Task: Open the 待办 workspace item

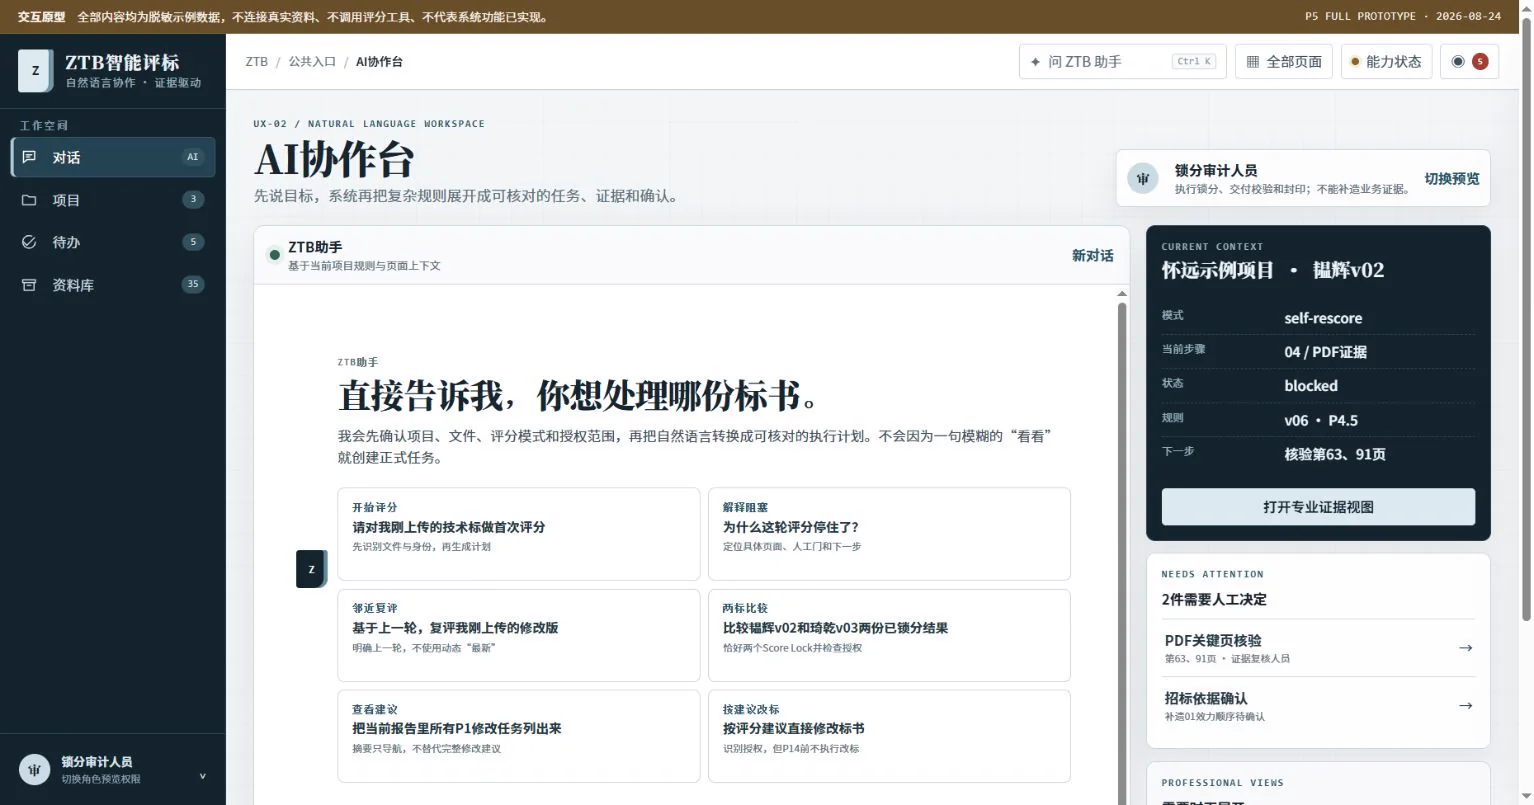Action: pyautogui.click(x=113, y=242)
